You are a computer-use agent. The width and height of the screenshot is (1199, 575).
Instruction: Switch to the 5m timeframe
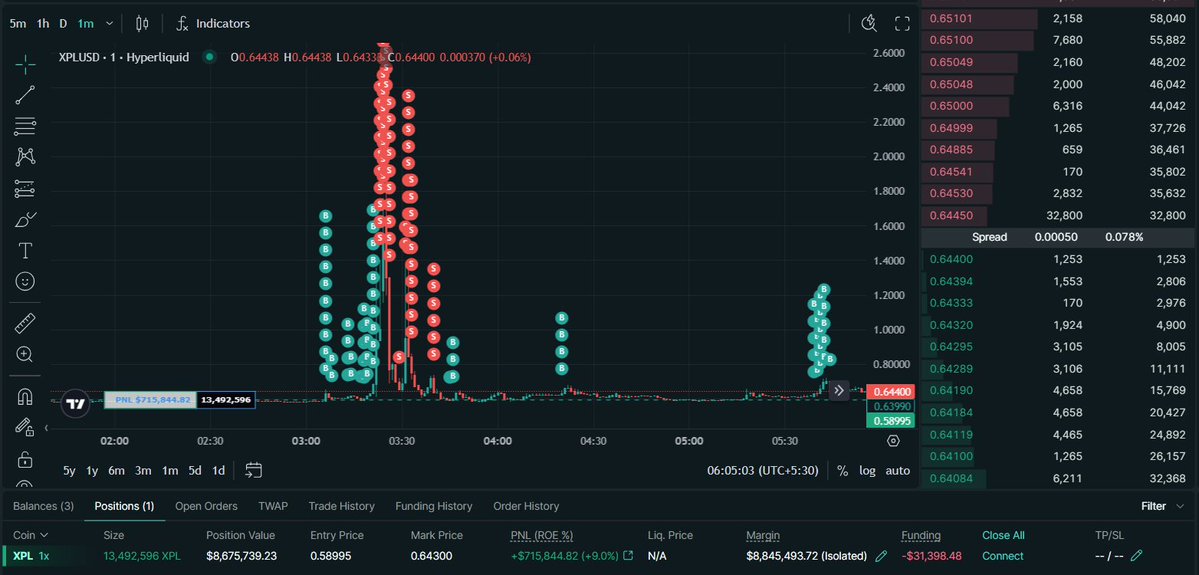(18, 24)
